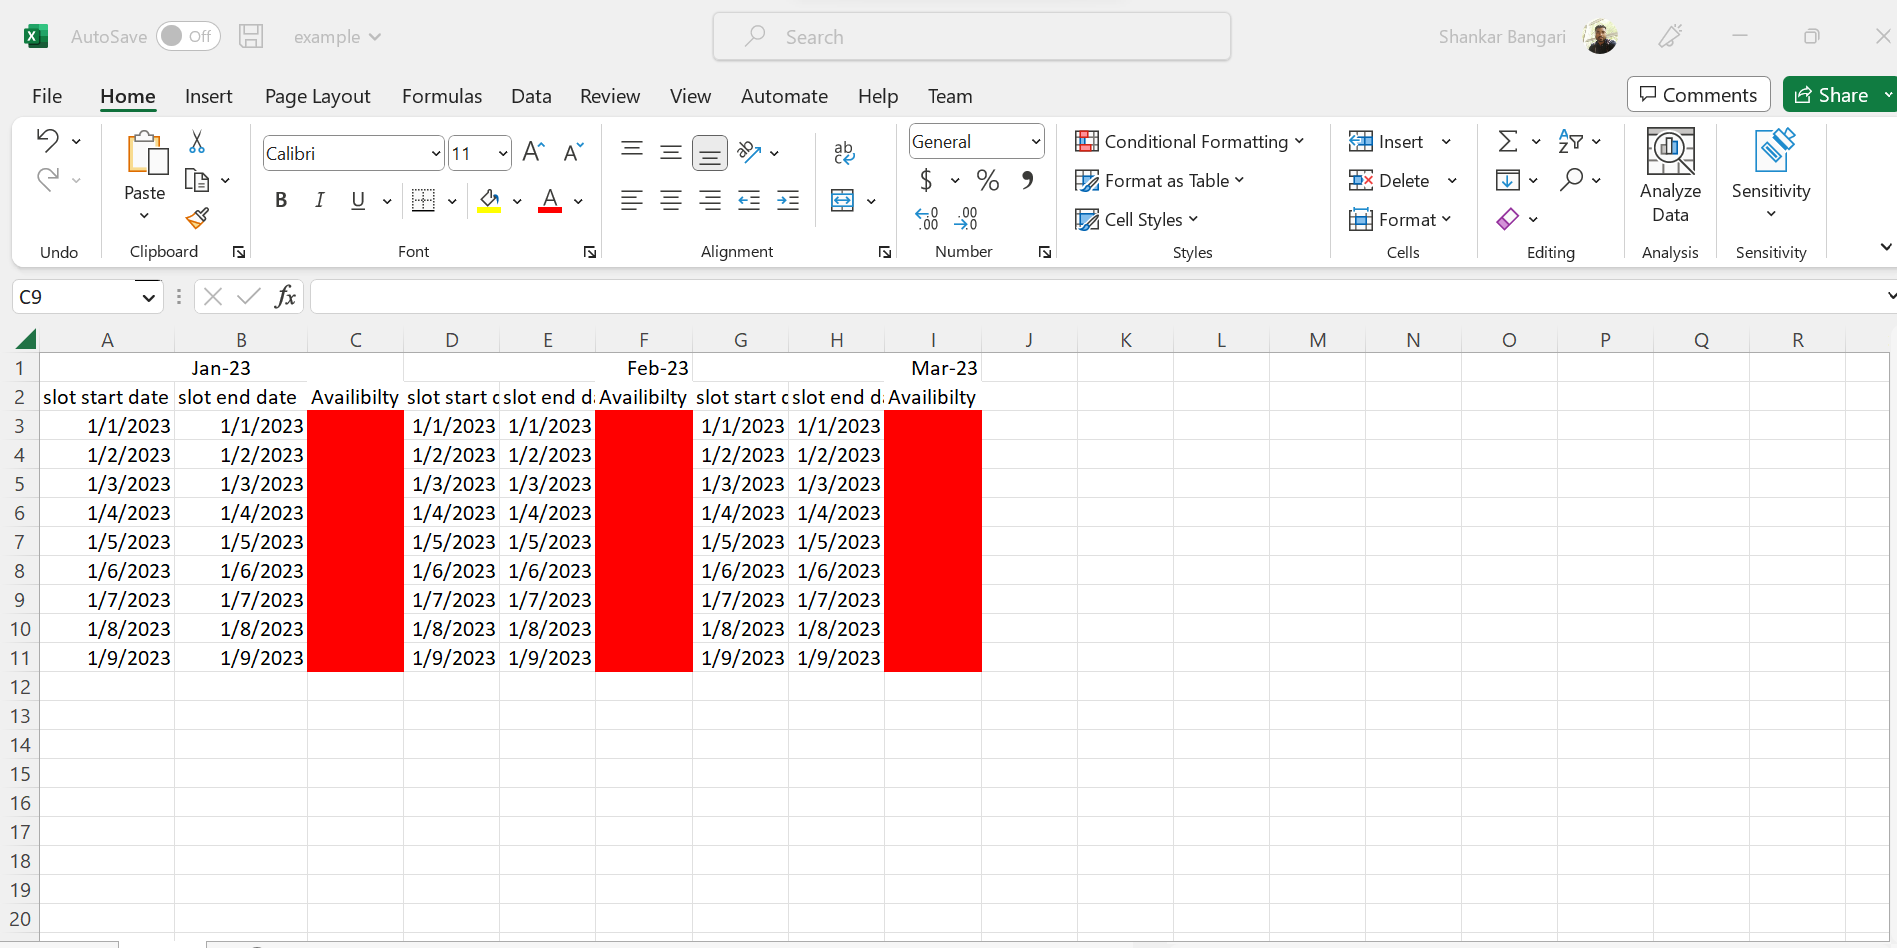Click the Share button

pos(1832,95)
